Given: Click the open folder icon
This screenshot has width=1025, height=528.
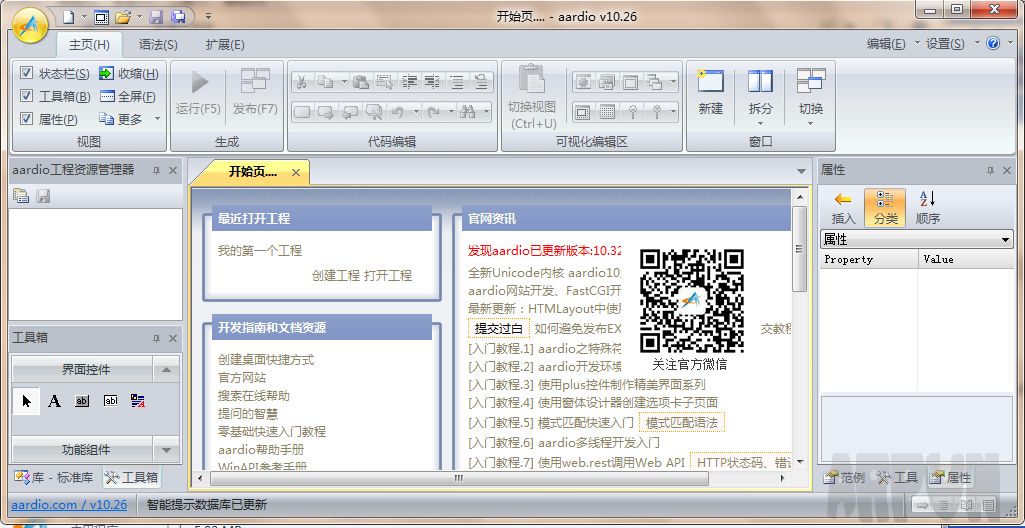Looking at the screenshot, I should (x=124, y=17).
